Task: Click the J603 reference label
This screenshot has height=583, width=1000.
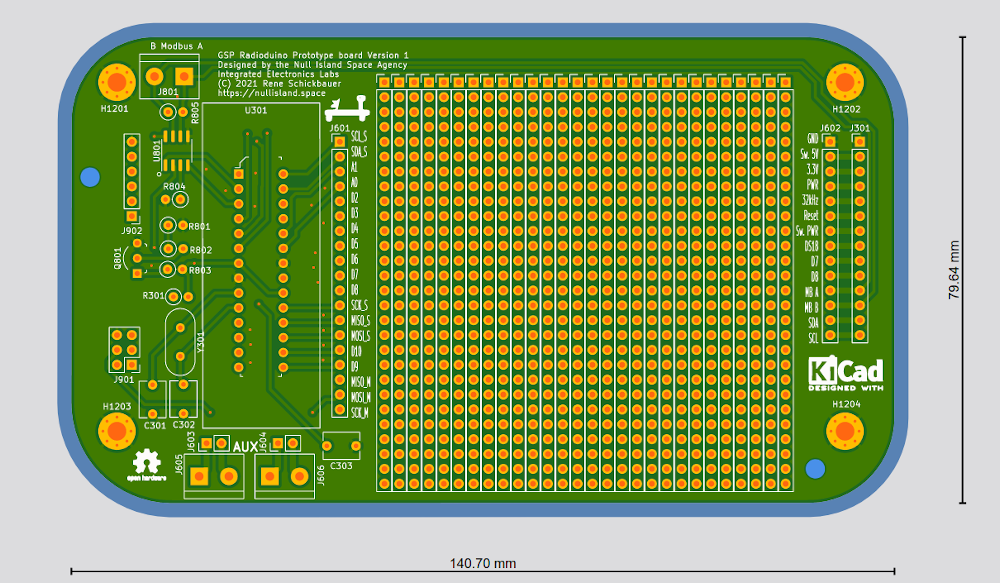Action: click(191, 441)
